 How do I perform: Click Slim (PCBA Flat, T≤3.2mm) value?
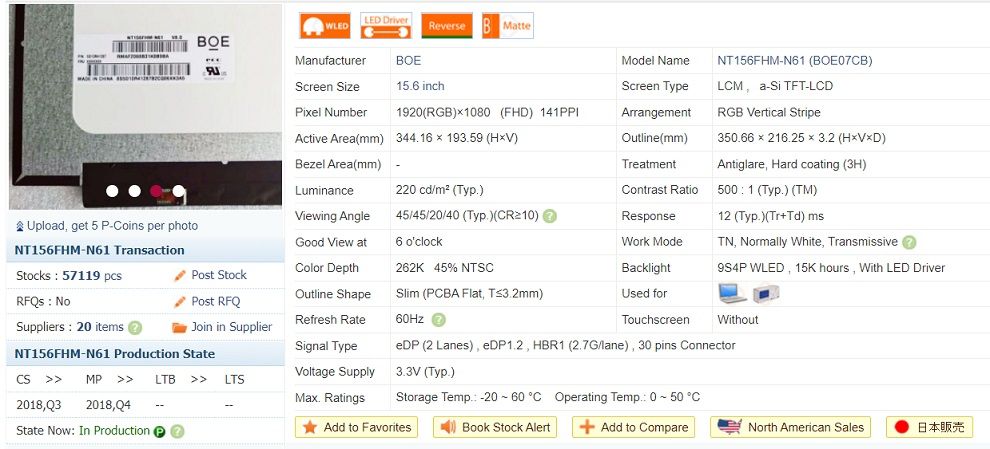[469, 294]
